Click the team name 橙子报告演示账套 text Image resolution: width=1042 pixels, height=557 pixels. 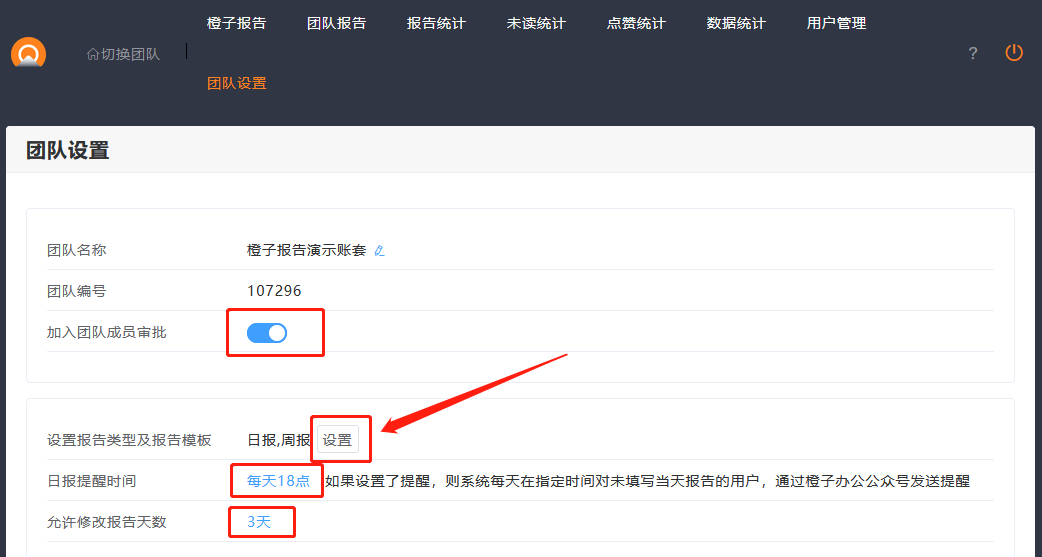306,250
